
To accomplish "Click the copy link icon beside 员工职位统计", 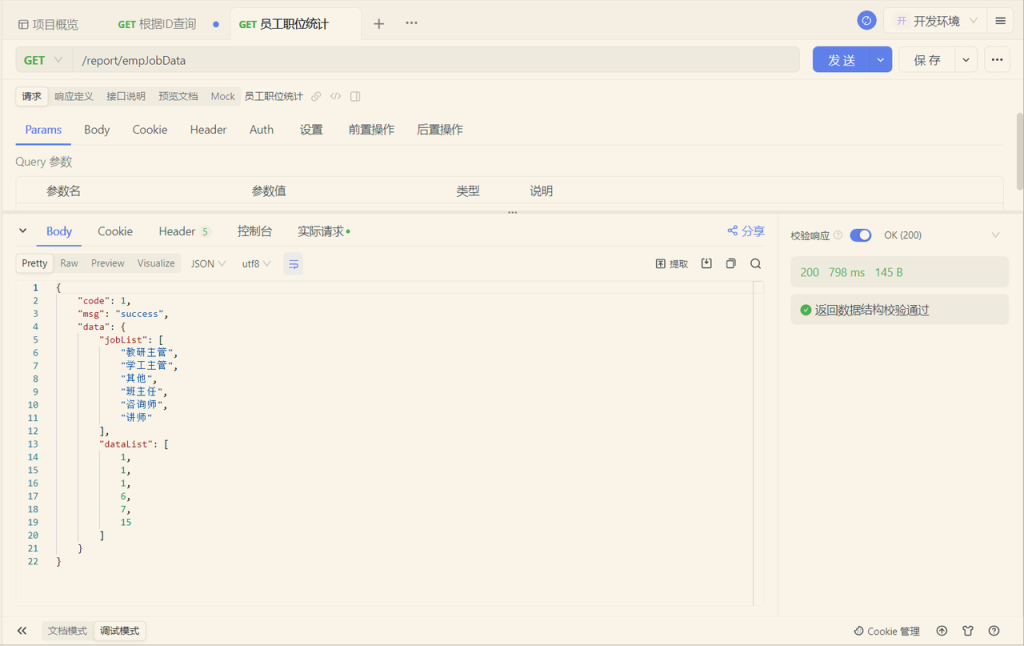I will point(316,97).
